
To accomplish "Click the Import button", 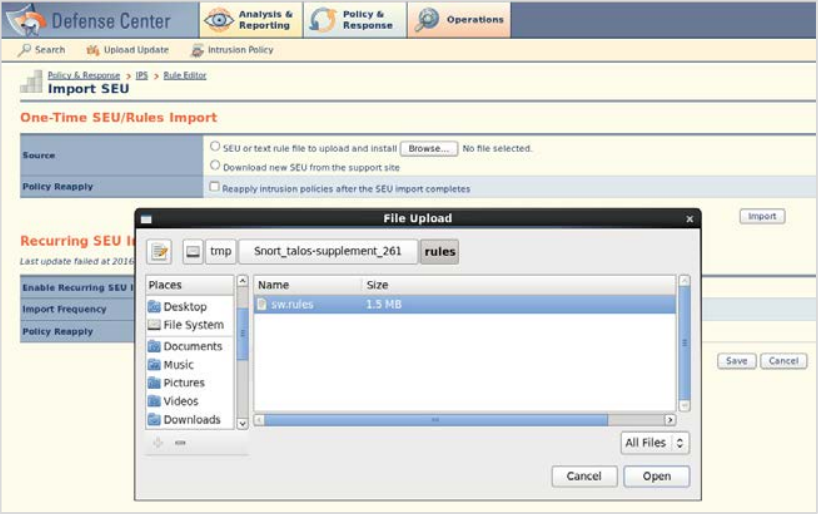I will [x=762, y=216].
